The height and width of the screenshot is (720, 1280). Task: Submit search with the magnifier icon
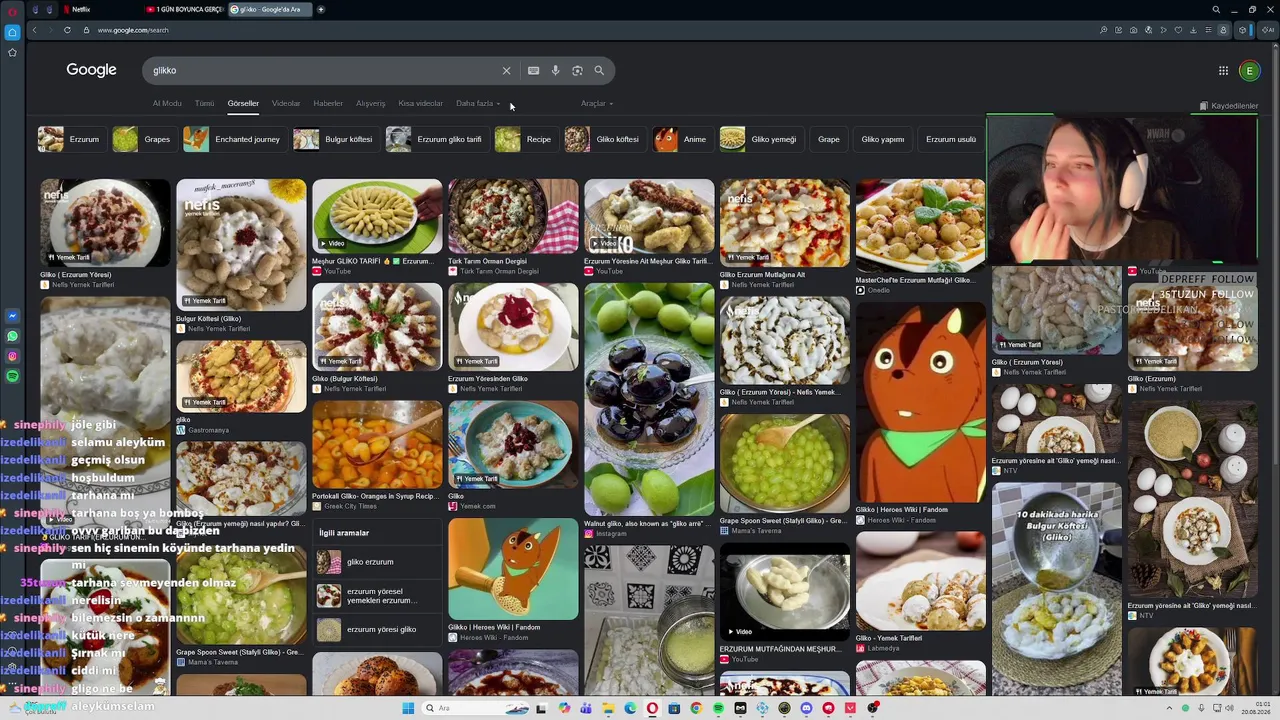coord(599,71)
